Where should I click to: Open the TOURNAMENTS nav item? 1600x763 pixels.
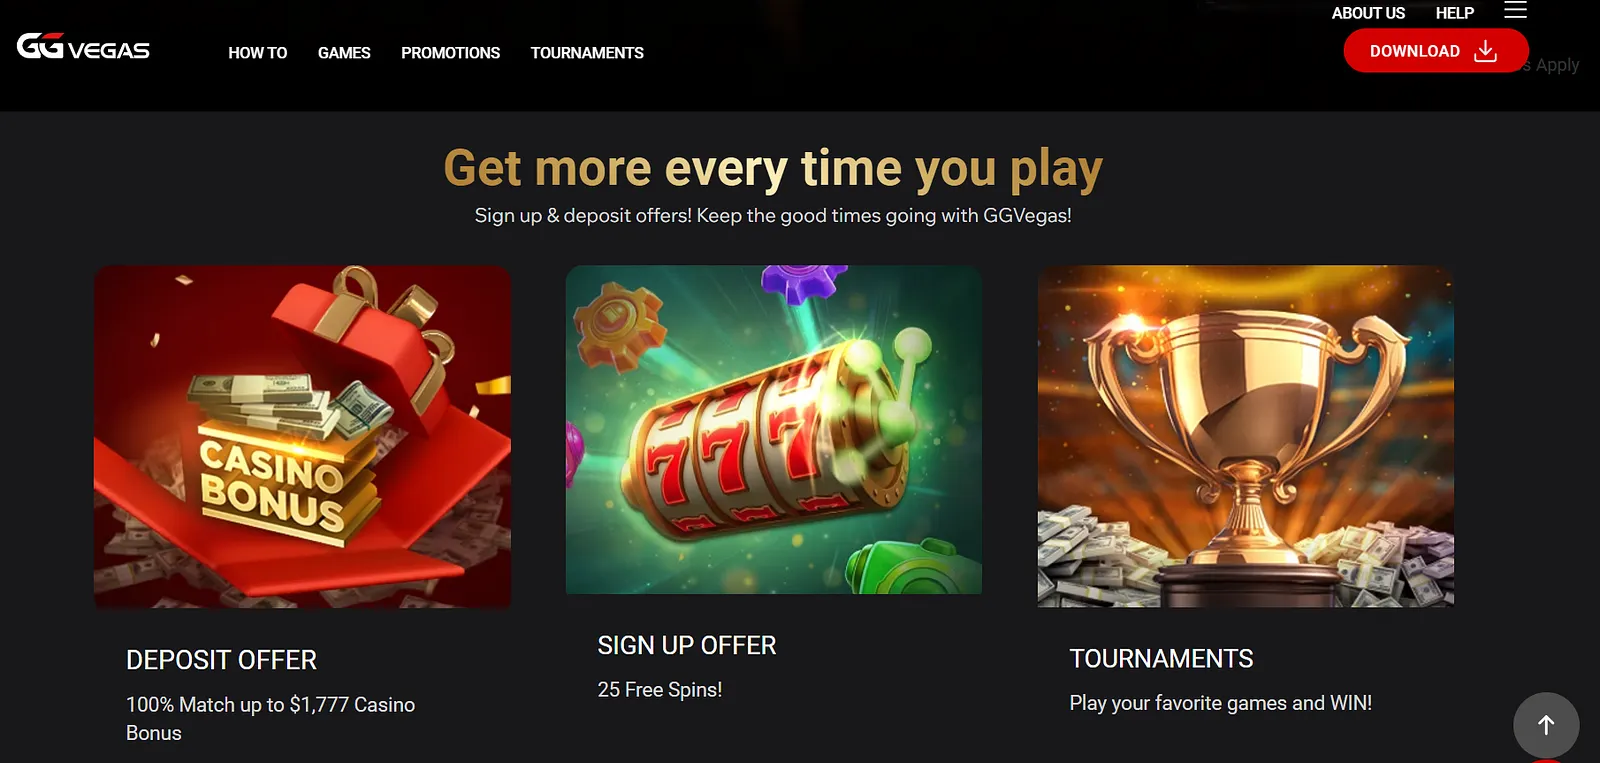[x=587, y=53]
